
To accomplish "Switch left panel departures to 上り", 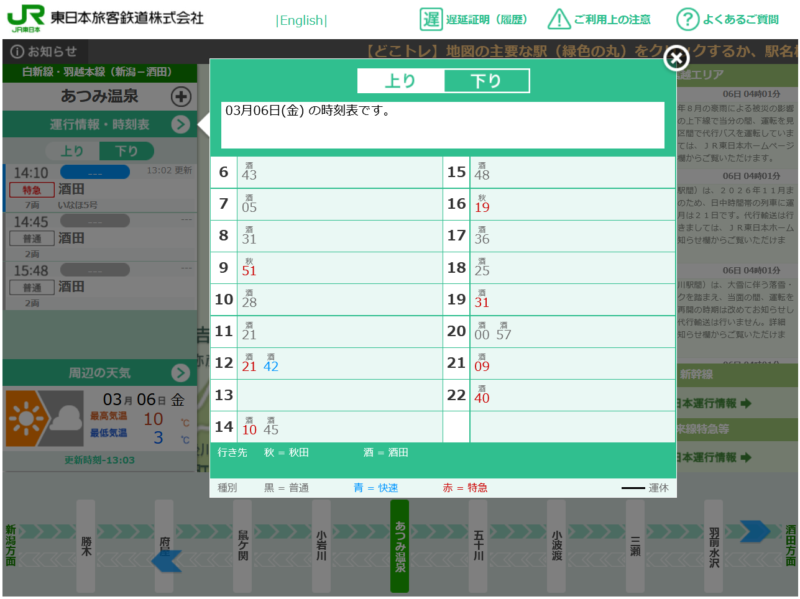I will point(72,151).
